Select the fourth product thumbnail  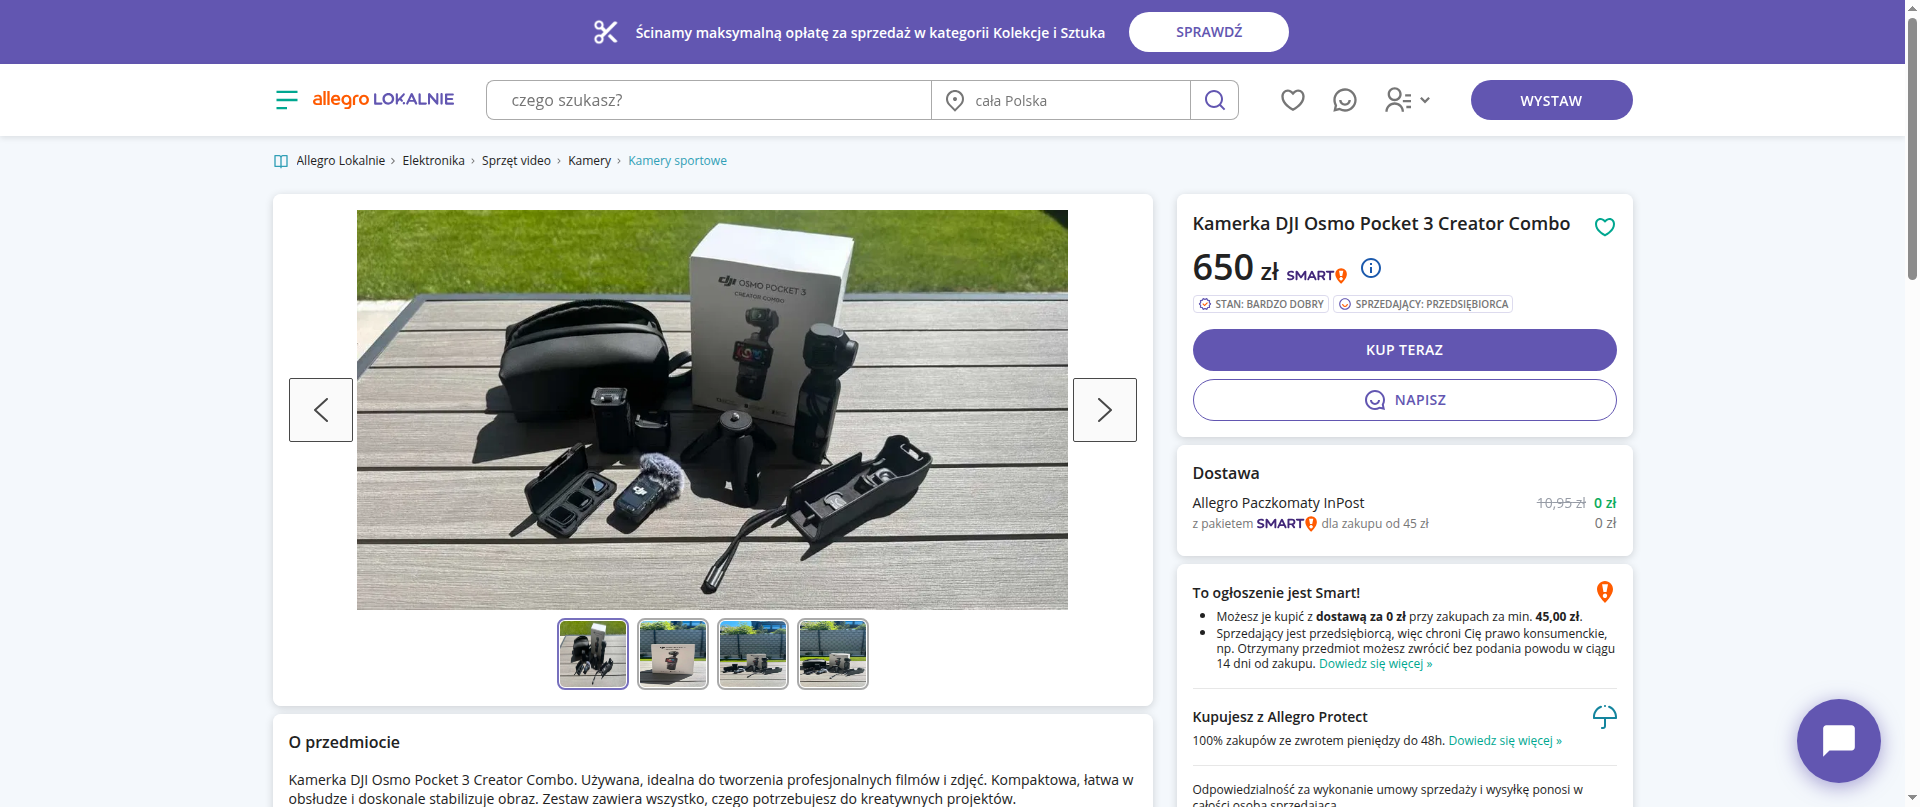click(833, 654)
